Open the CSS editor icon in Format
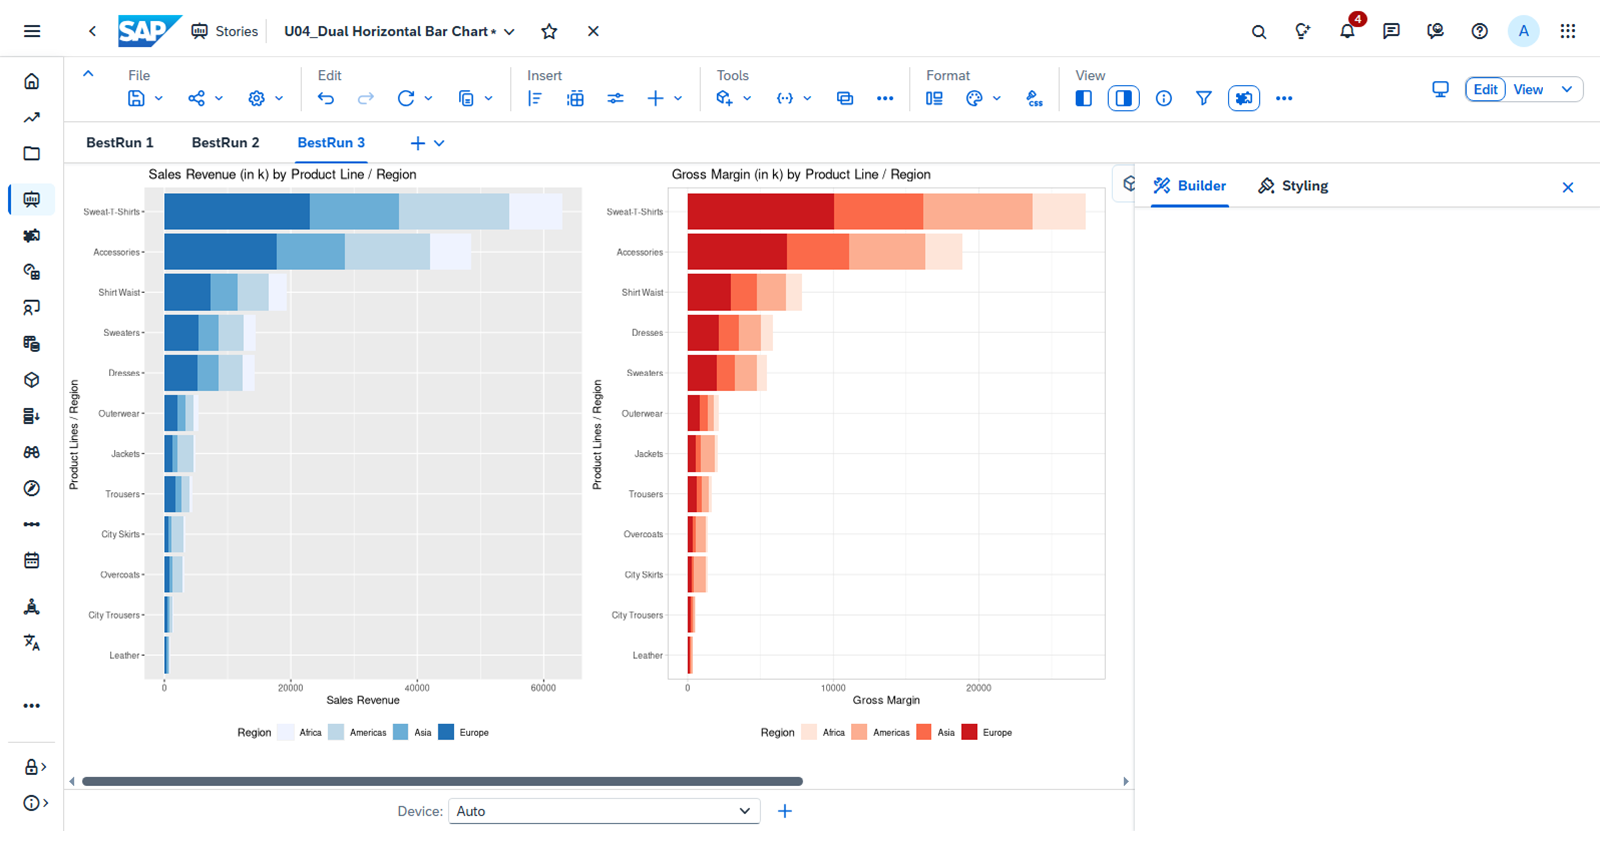1600x841 pixels. [x=1034, y=98]
